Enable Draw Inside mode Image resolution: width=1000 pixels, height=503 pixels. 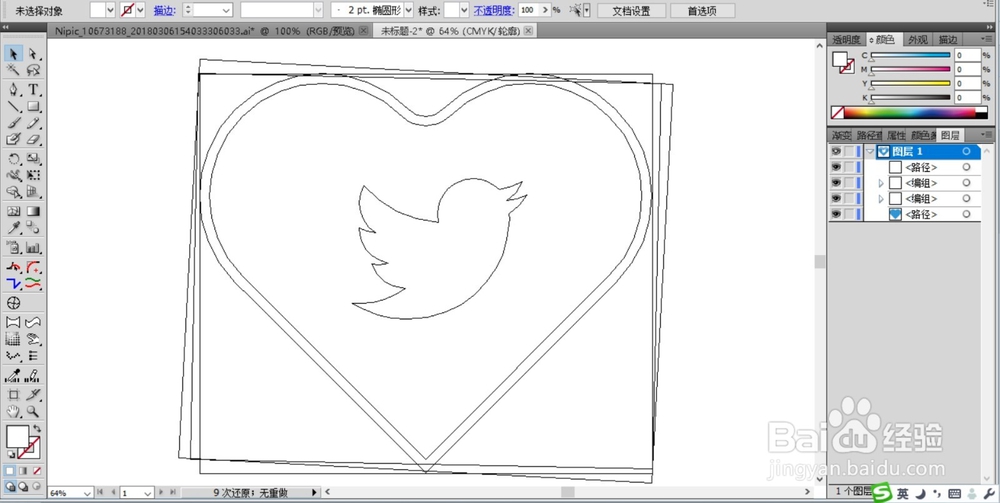click(36, 486)
